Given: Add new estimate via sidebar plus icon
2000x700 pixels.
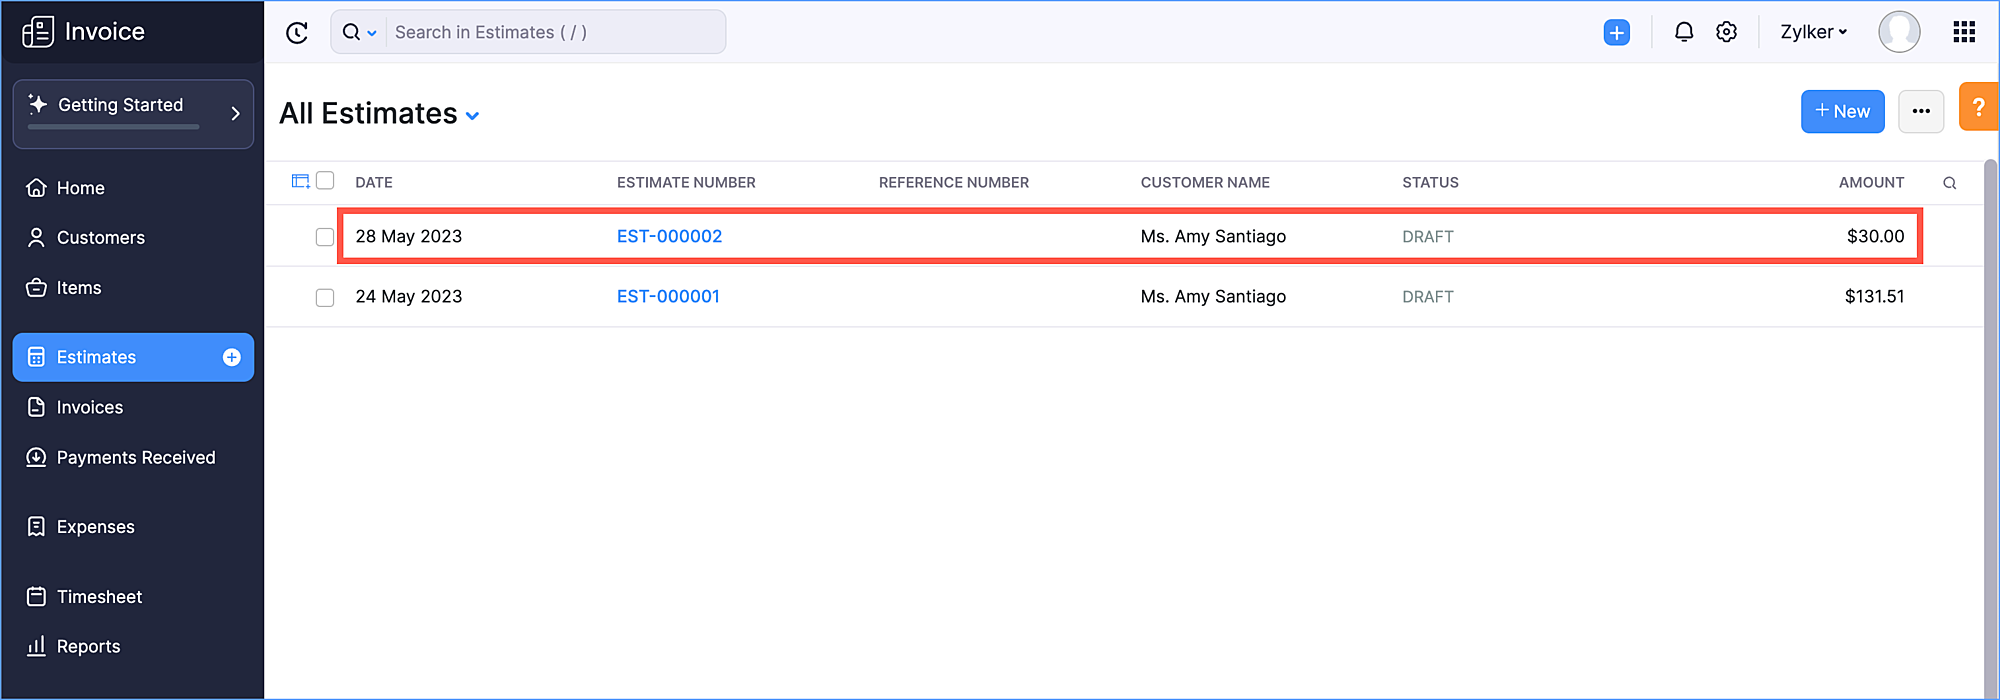Looking at the screenshot, I should coord(232,357).
